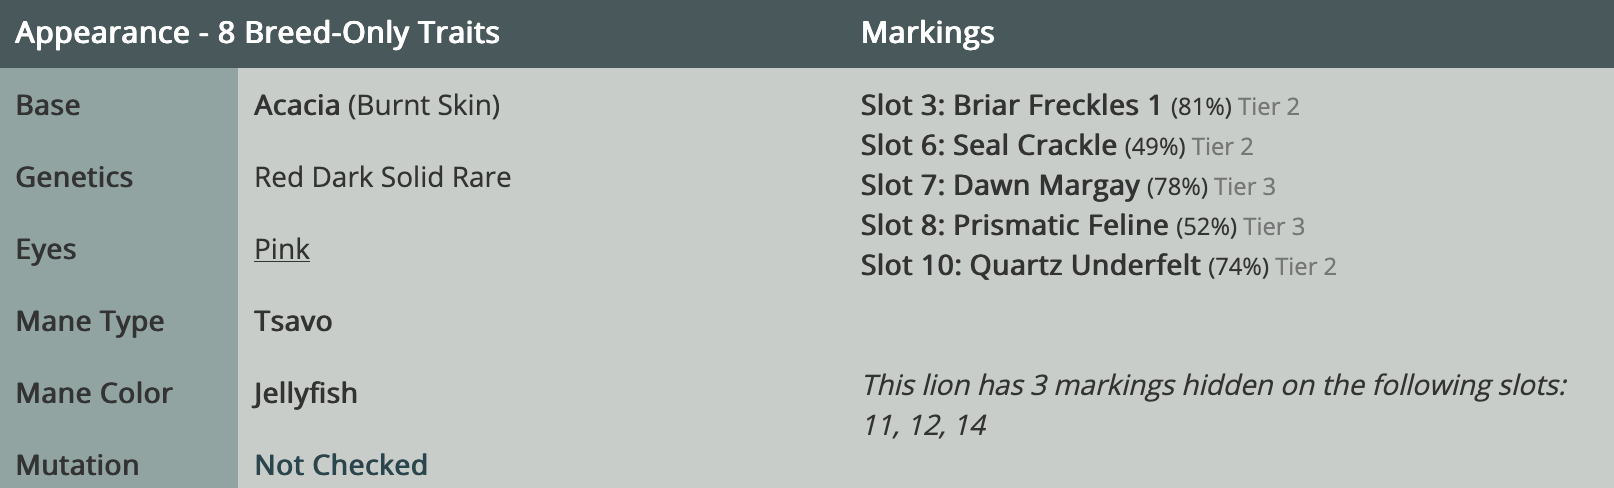
Task: Click the Jellyfish mane color value
Action: (x=305, y=393)
